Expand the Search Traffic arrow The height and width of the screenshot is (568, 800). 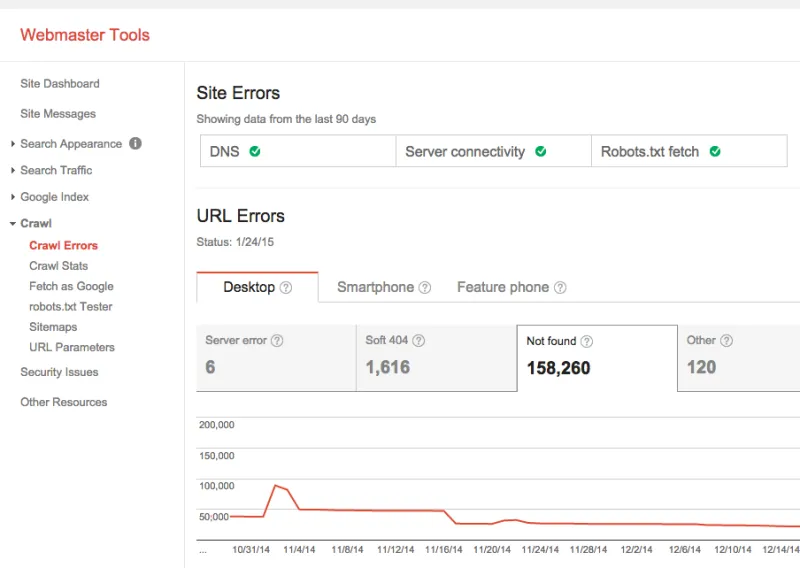13,170
